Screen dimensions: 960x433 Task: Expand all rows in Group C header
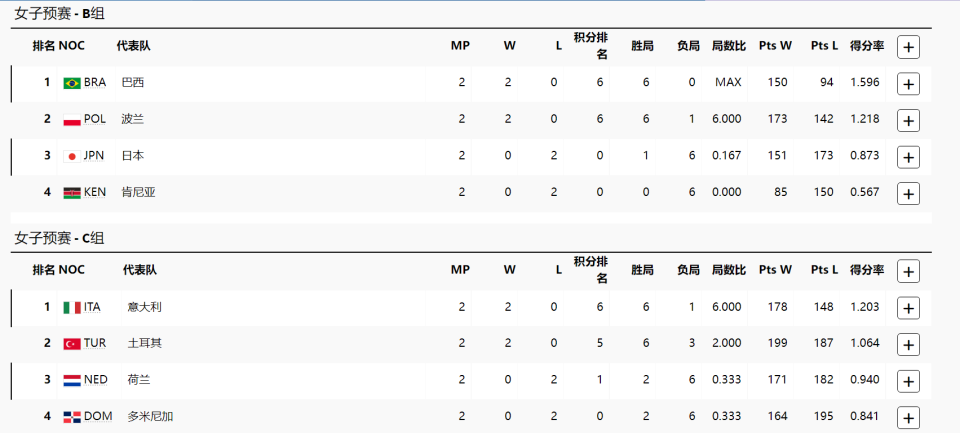click(908, 271)
